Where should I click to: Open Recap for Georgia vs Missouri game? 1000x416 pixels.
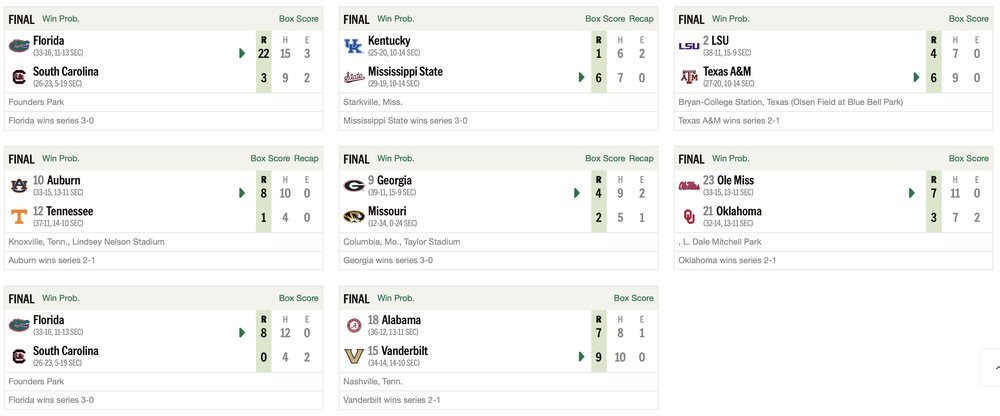[641, 158]
